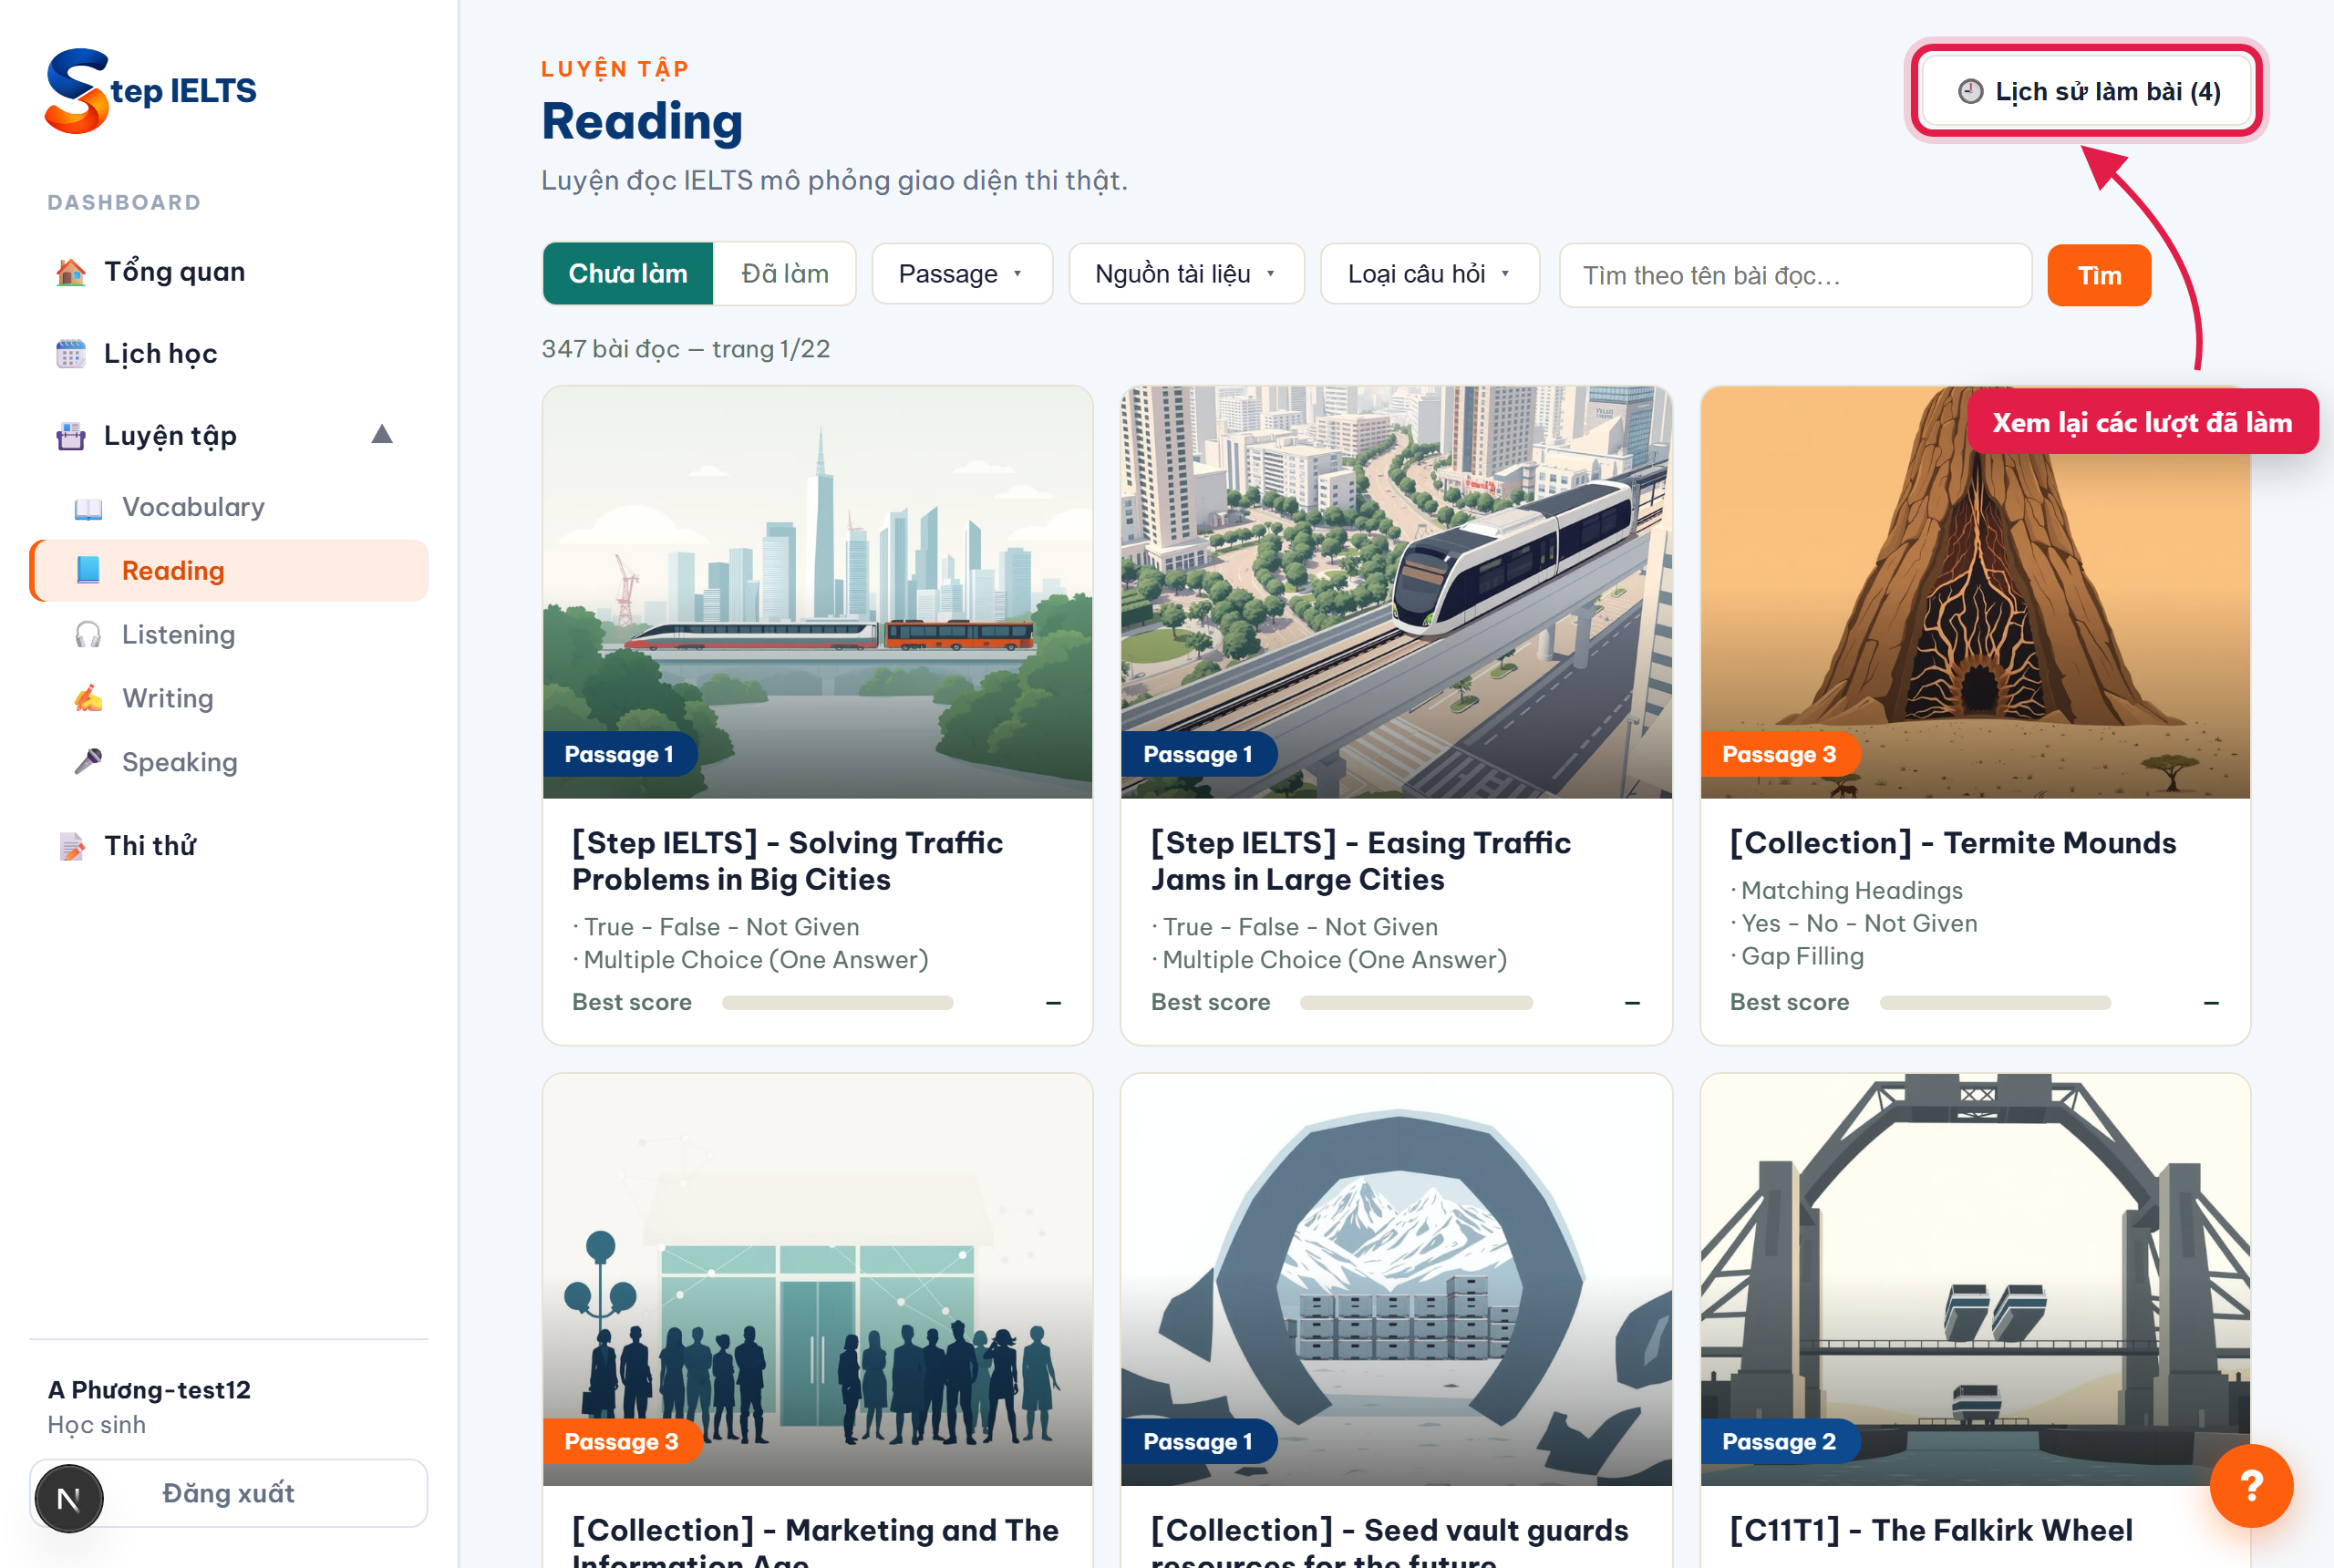
Task: Click the Marketing crowd silhouette thumbnail
Action: click(817, 1280)
